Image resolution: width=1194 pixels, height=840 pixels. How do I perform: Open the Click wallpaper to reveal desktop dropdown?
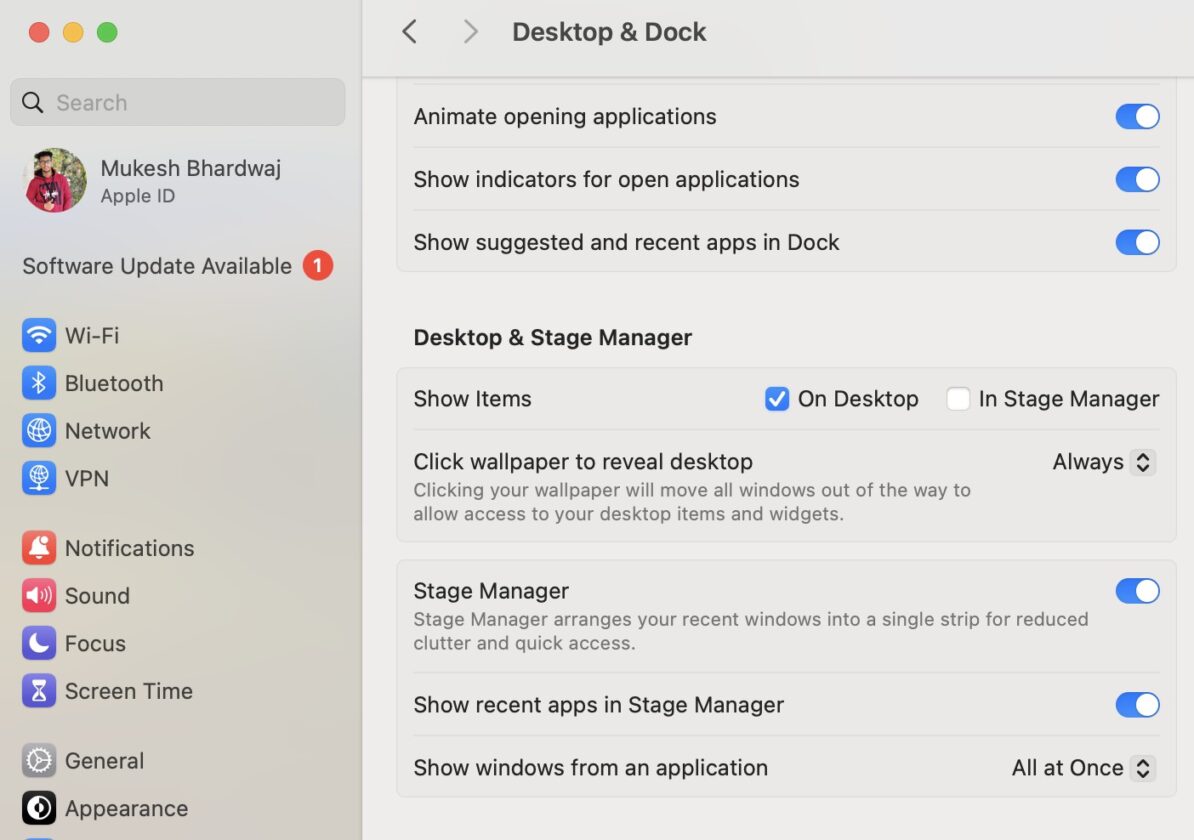point(1102,462)
